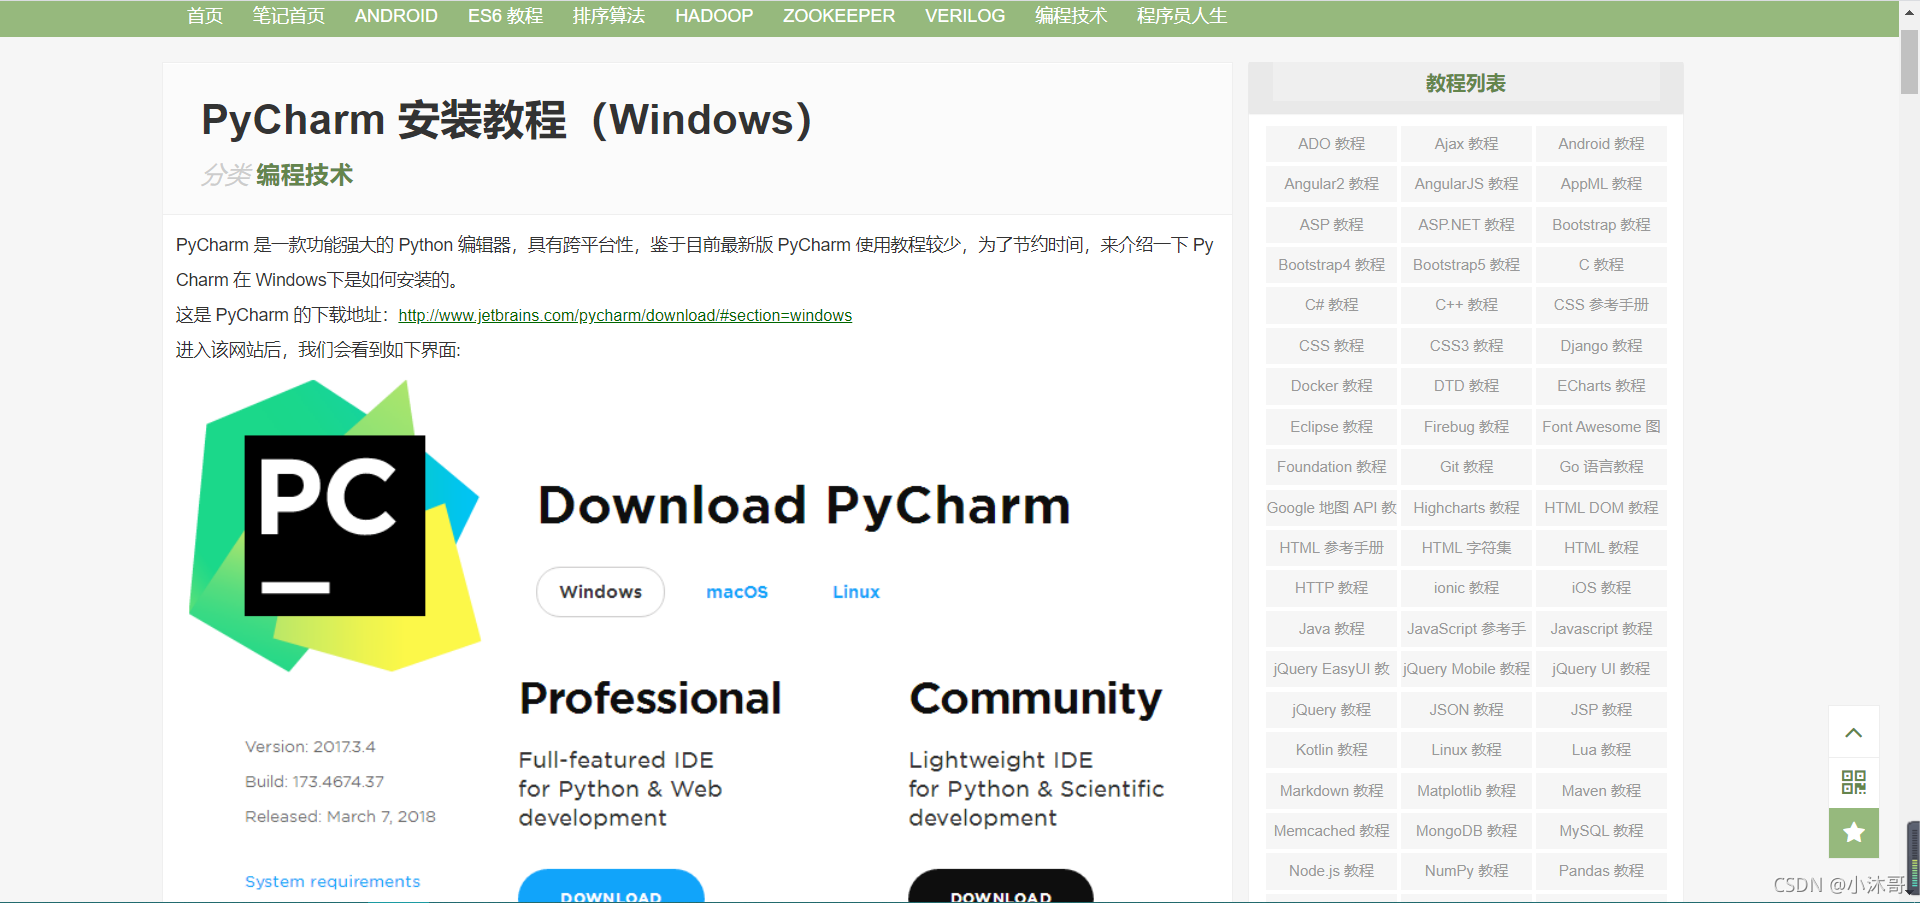Viewport: 1920px width, 903px height.
Task: Open the JSON 教程 link
Action: tap(1466, 710)
